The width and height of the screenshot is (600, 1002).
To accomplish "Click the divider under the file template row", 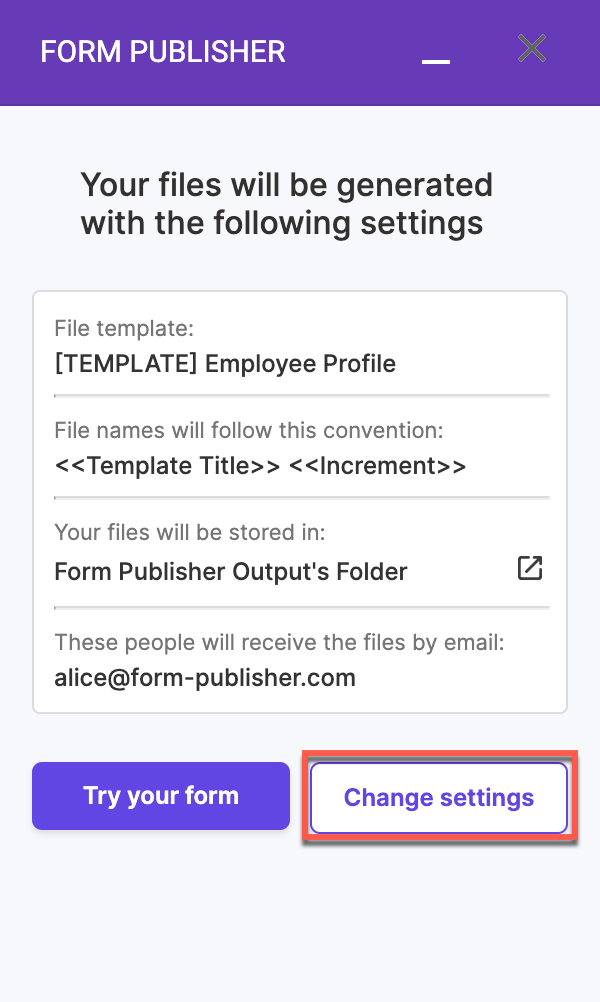I will coord(301,395).
